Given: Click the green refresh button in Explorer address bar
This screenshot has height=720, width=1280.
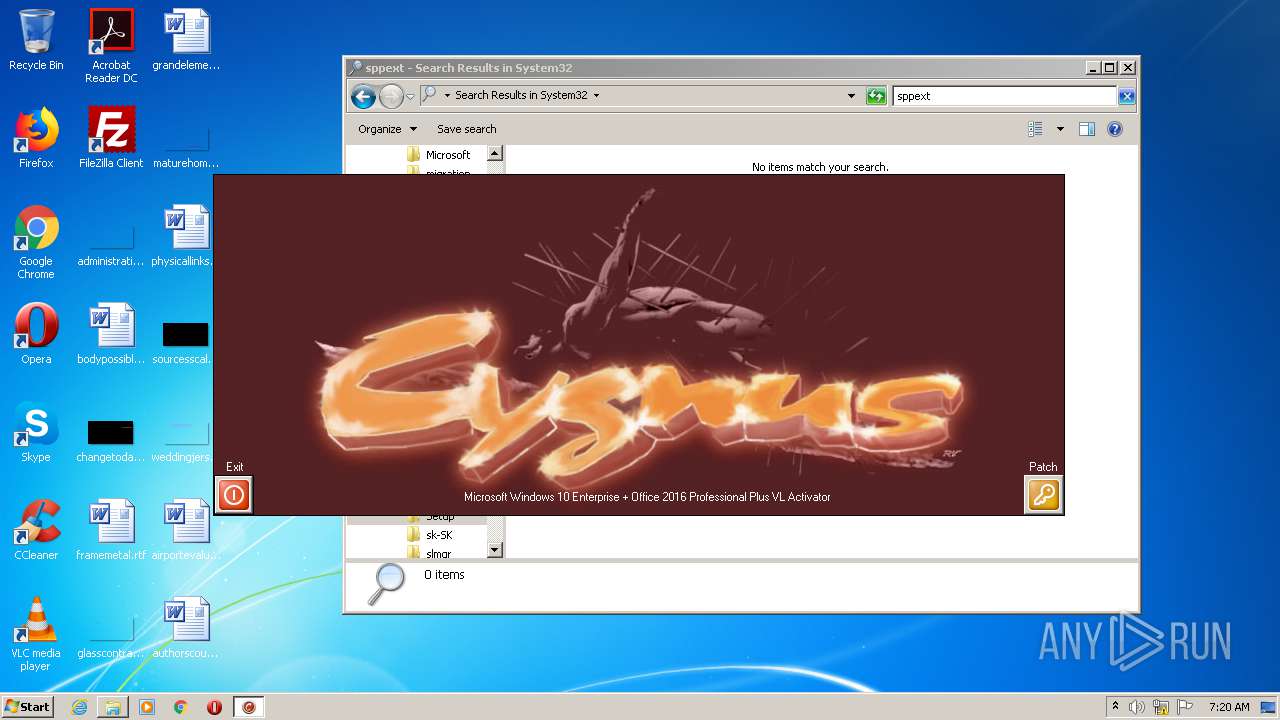Looking at the screenshot, I should pyautogui.click(x=876, y=96).
